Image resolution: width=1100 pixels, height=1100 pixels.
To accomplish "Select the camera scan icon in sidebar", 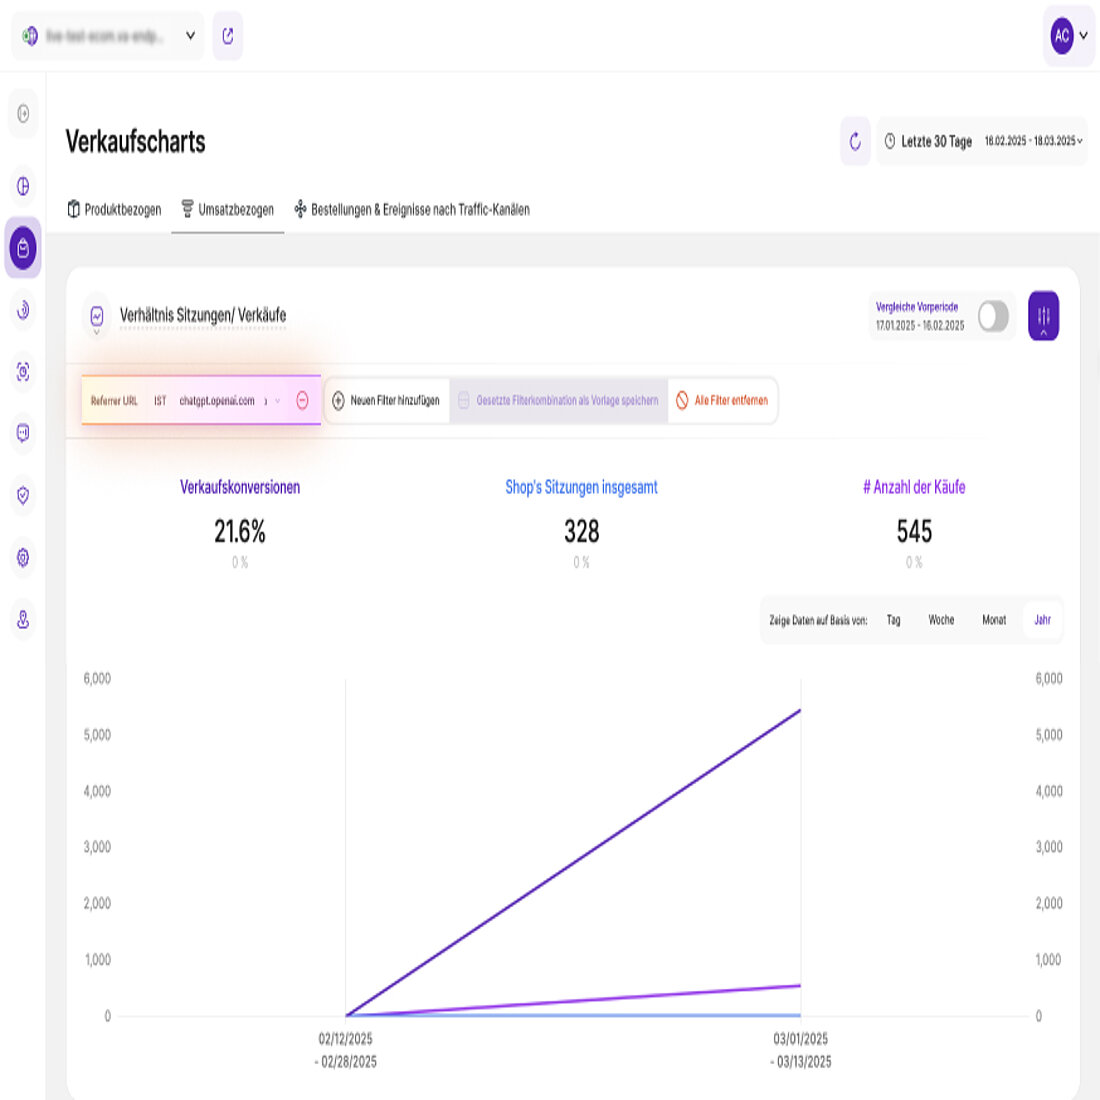I will click(x=22, y=371).
